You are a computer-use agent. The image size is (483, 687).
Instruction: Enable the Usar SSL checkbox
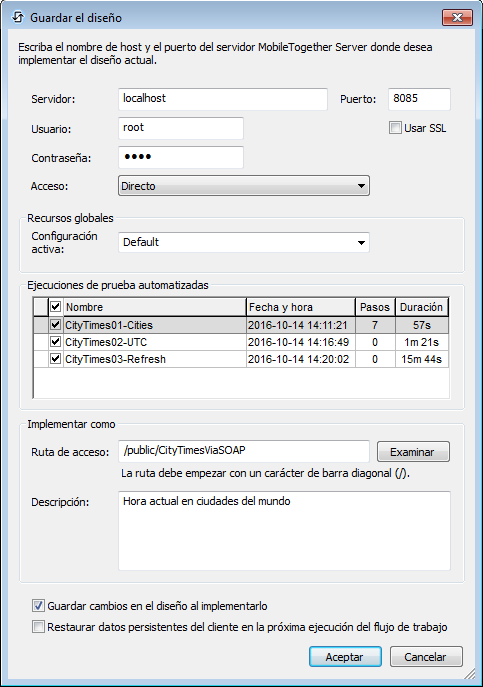click(x=395, y=128)
